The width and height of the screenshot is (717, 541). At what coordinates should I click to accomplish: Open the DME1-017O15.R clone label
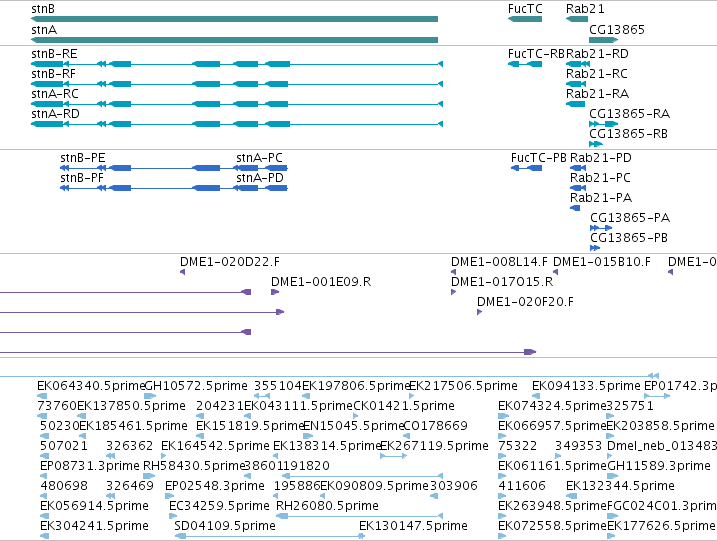pyautogui.click(x=502, y=282)
